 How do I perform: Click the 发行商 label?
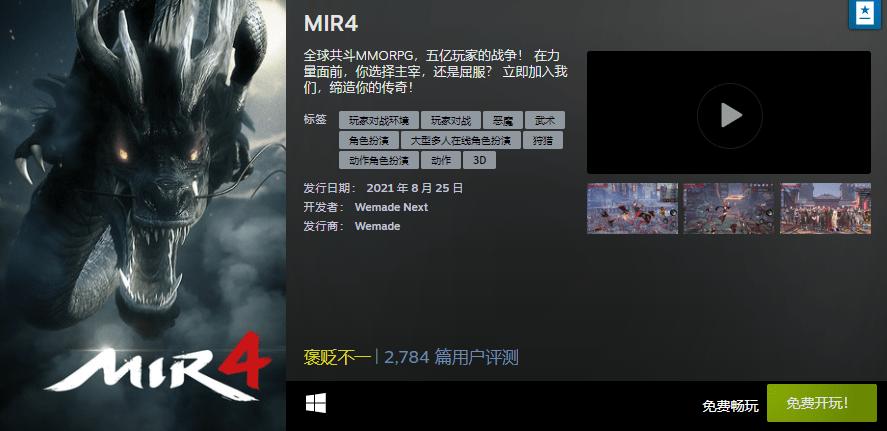(324, 226)
